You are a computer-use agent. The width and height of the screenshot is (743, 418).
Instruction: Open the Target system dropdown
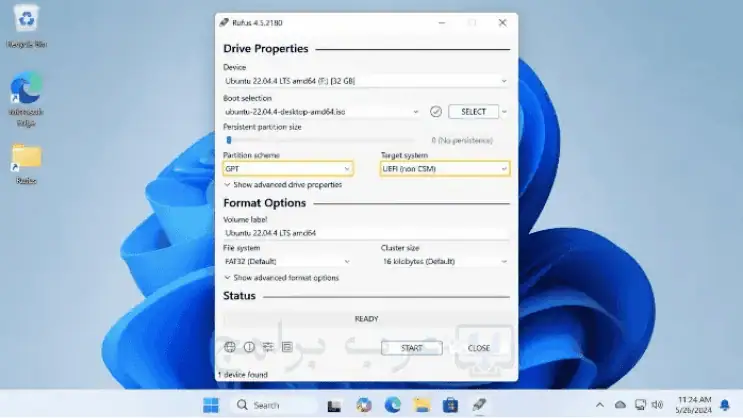coord(445,169)
